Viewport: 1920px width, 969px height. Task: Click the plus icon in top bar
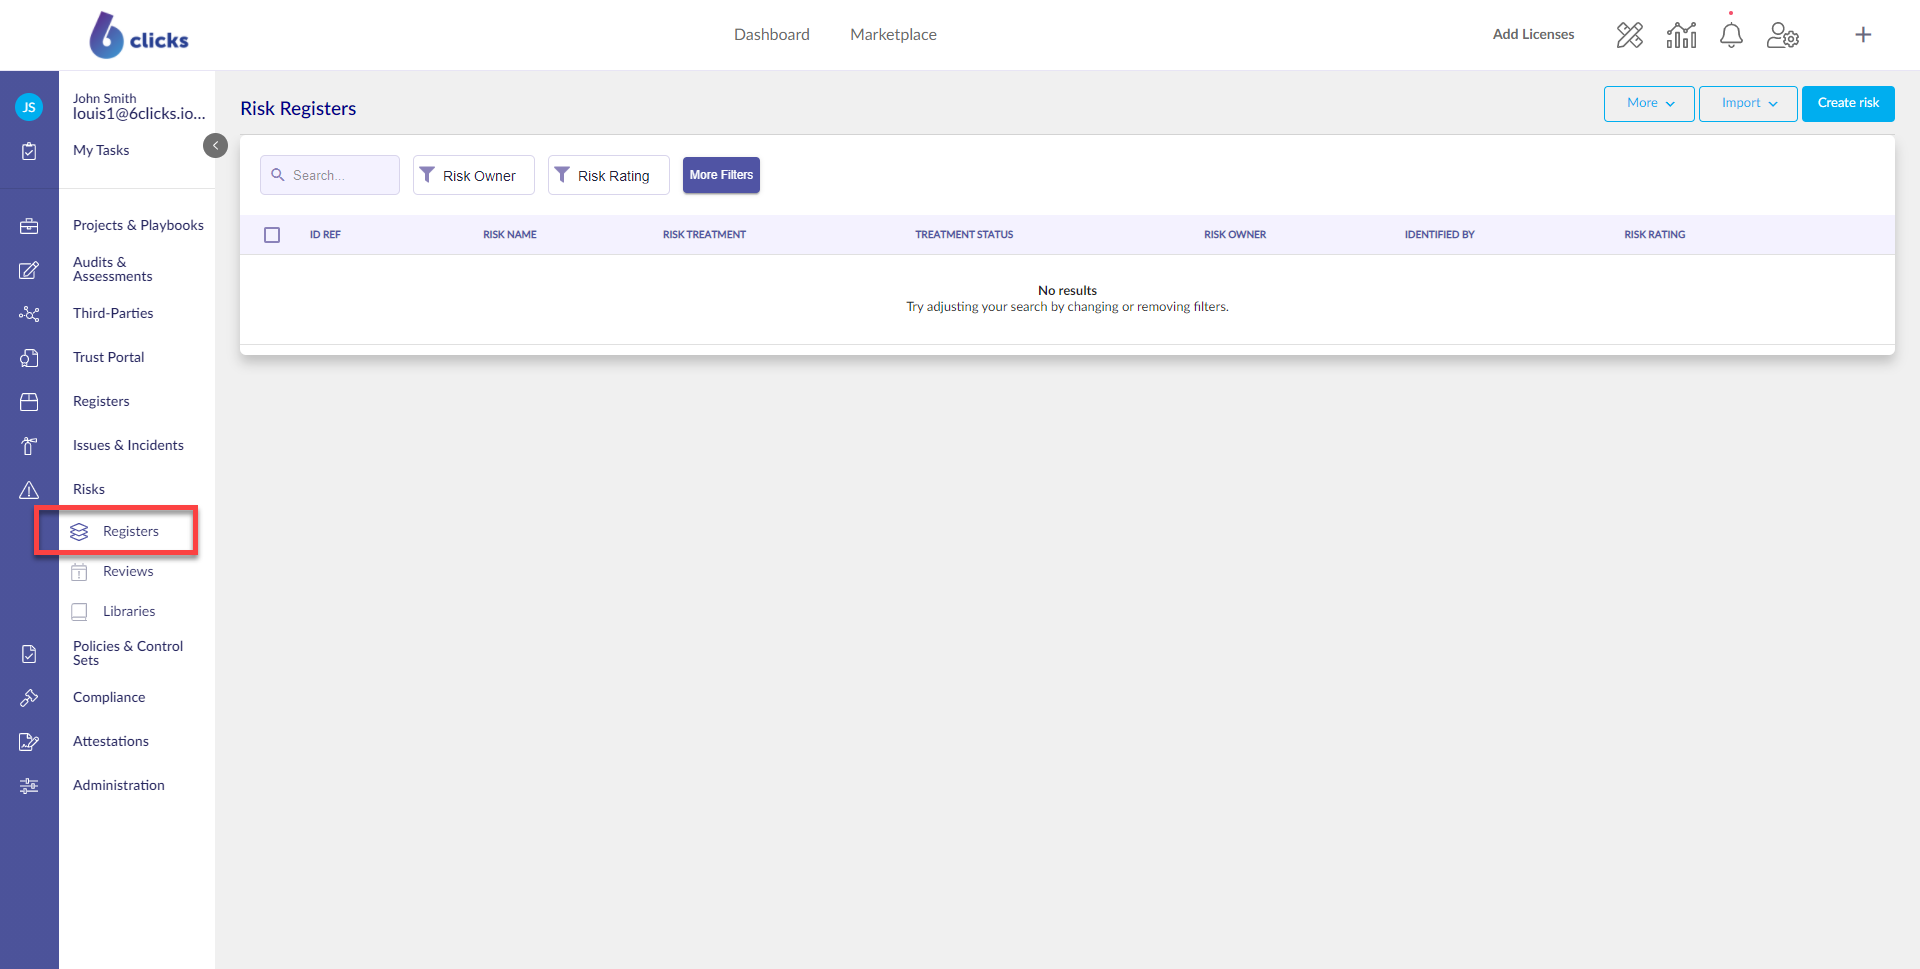point(1863,35)
